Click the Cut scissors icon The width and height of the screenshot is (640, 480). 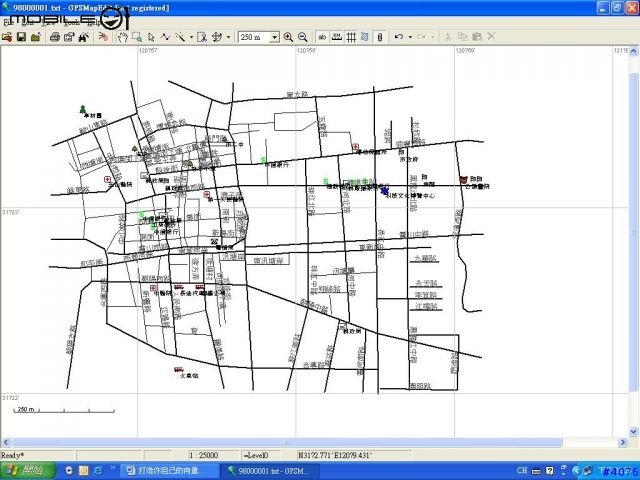[448, 37]
